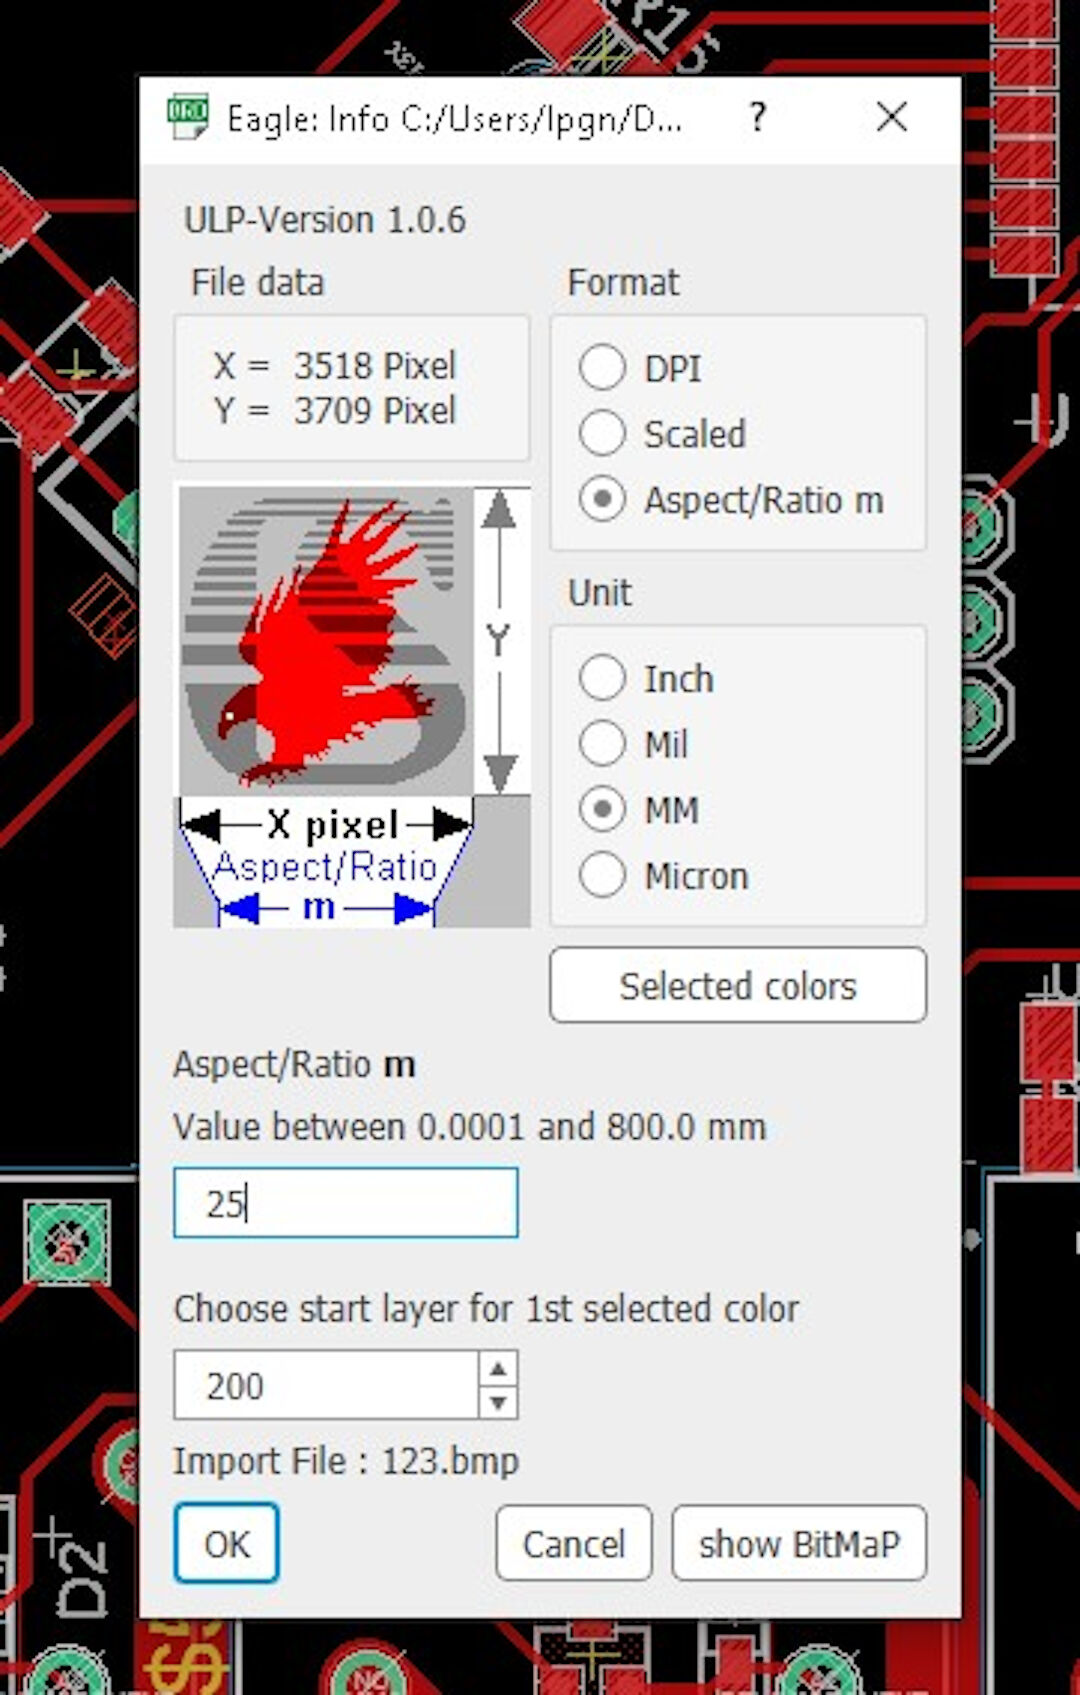Image resolution: width=1080 pixels, height=1695 pixels.
Task: Select Aspect/Ratio m format option
Action: [x=603, y=499]
